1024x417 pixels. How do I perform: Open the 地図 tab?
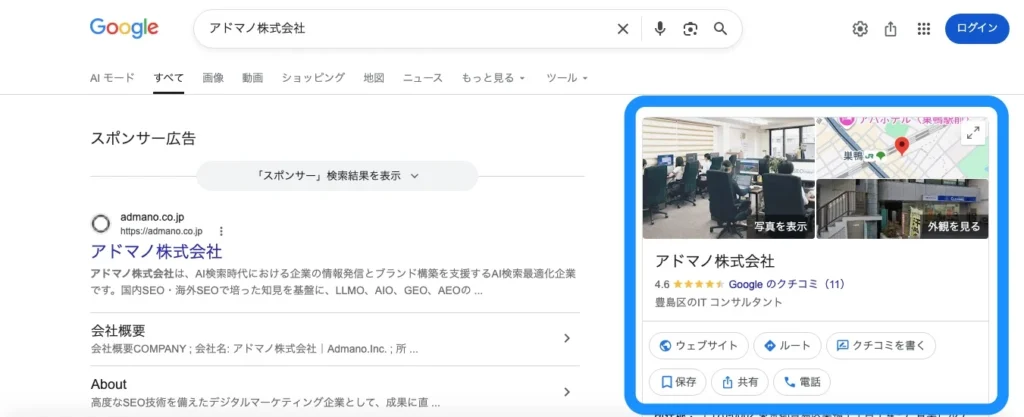374,78
